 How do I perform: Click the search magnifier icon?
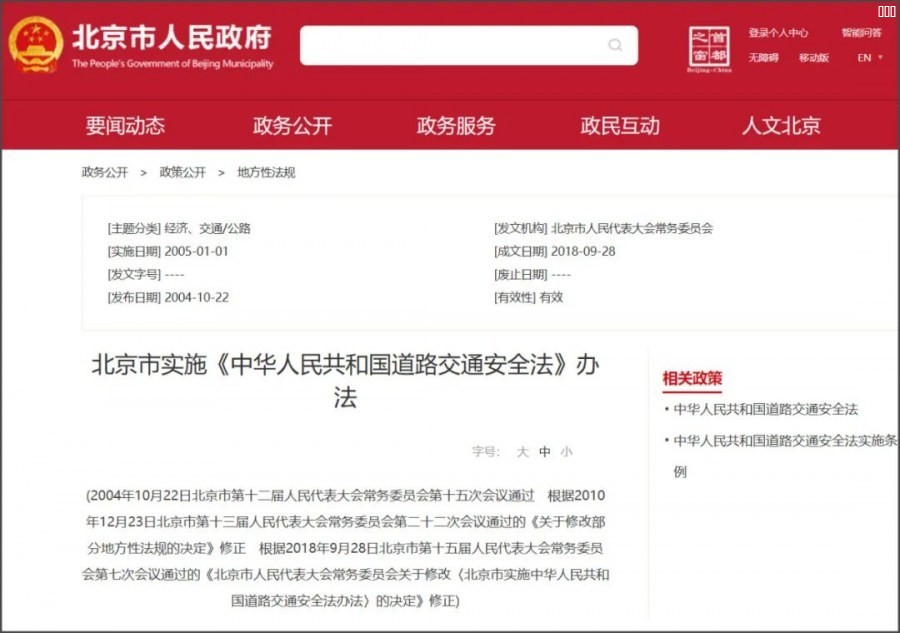615,45
